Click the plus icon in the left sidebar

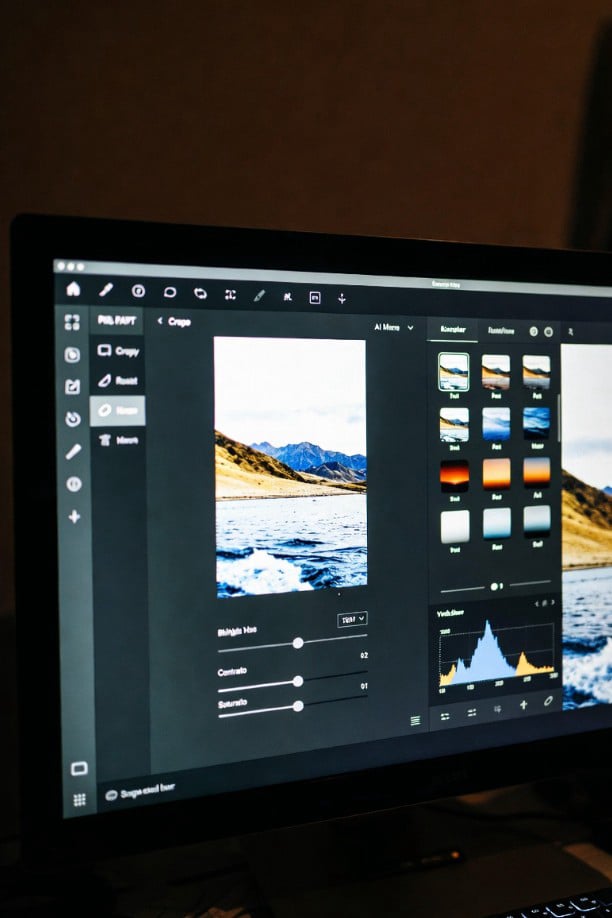pyautogui.click(x=74, y=517)
